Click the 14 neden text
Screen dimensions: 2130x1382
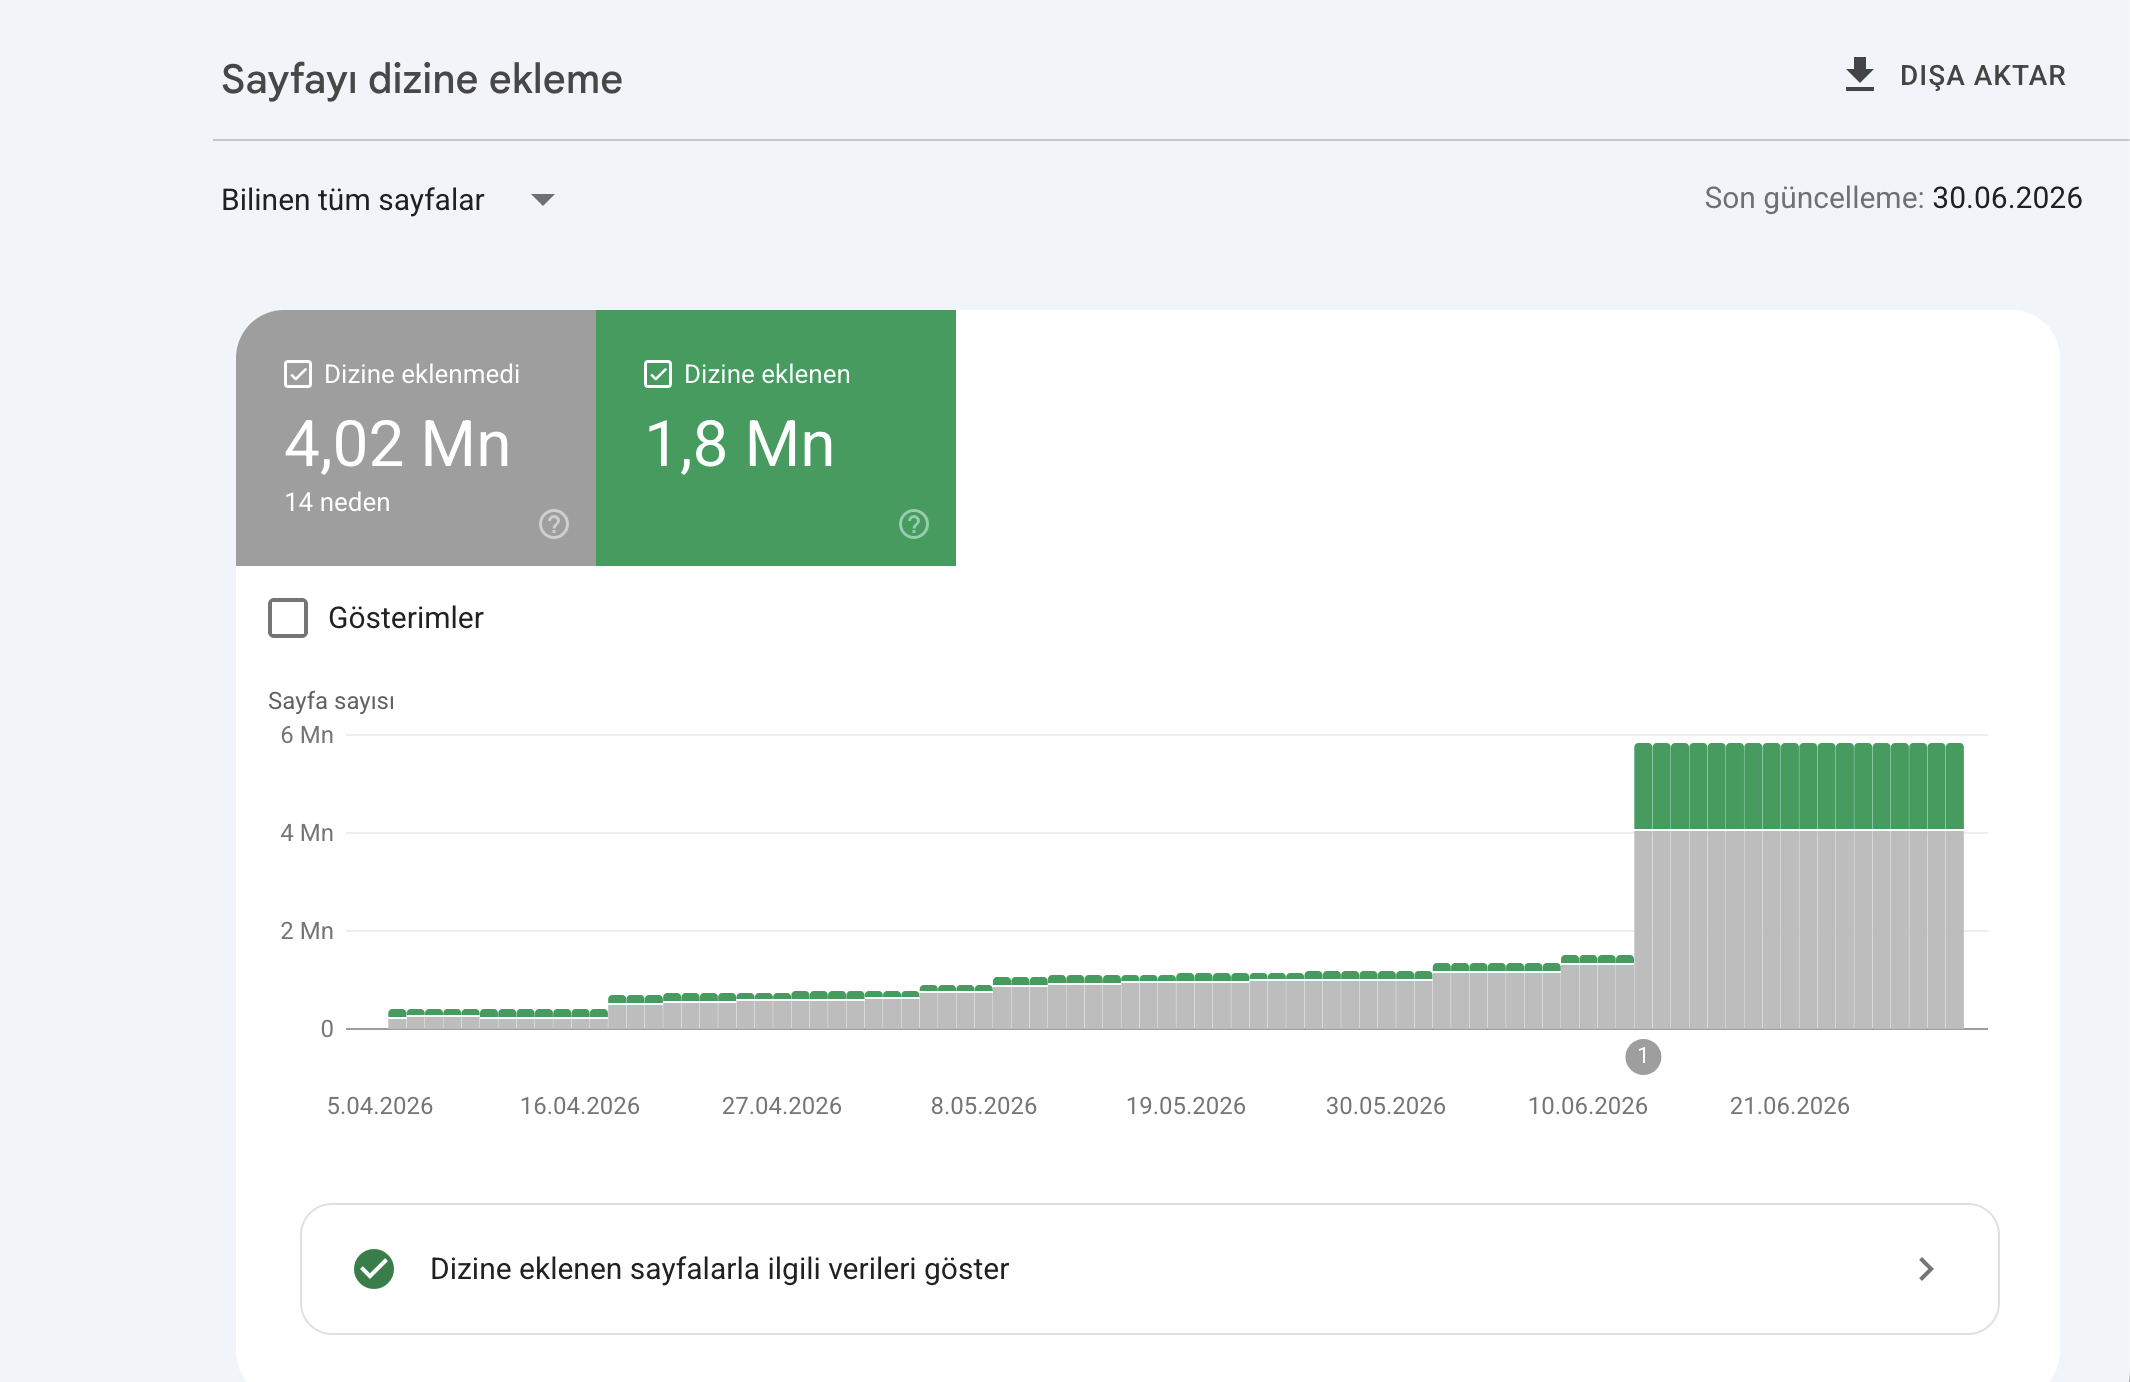coord(338,502)
